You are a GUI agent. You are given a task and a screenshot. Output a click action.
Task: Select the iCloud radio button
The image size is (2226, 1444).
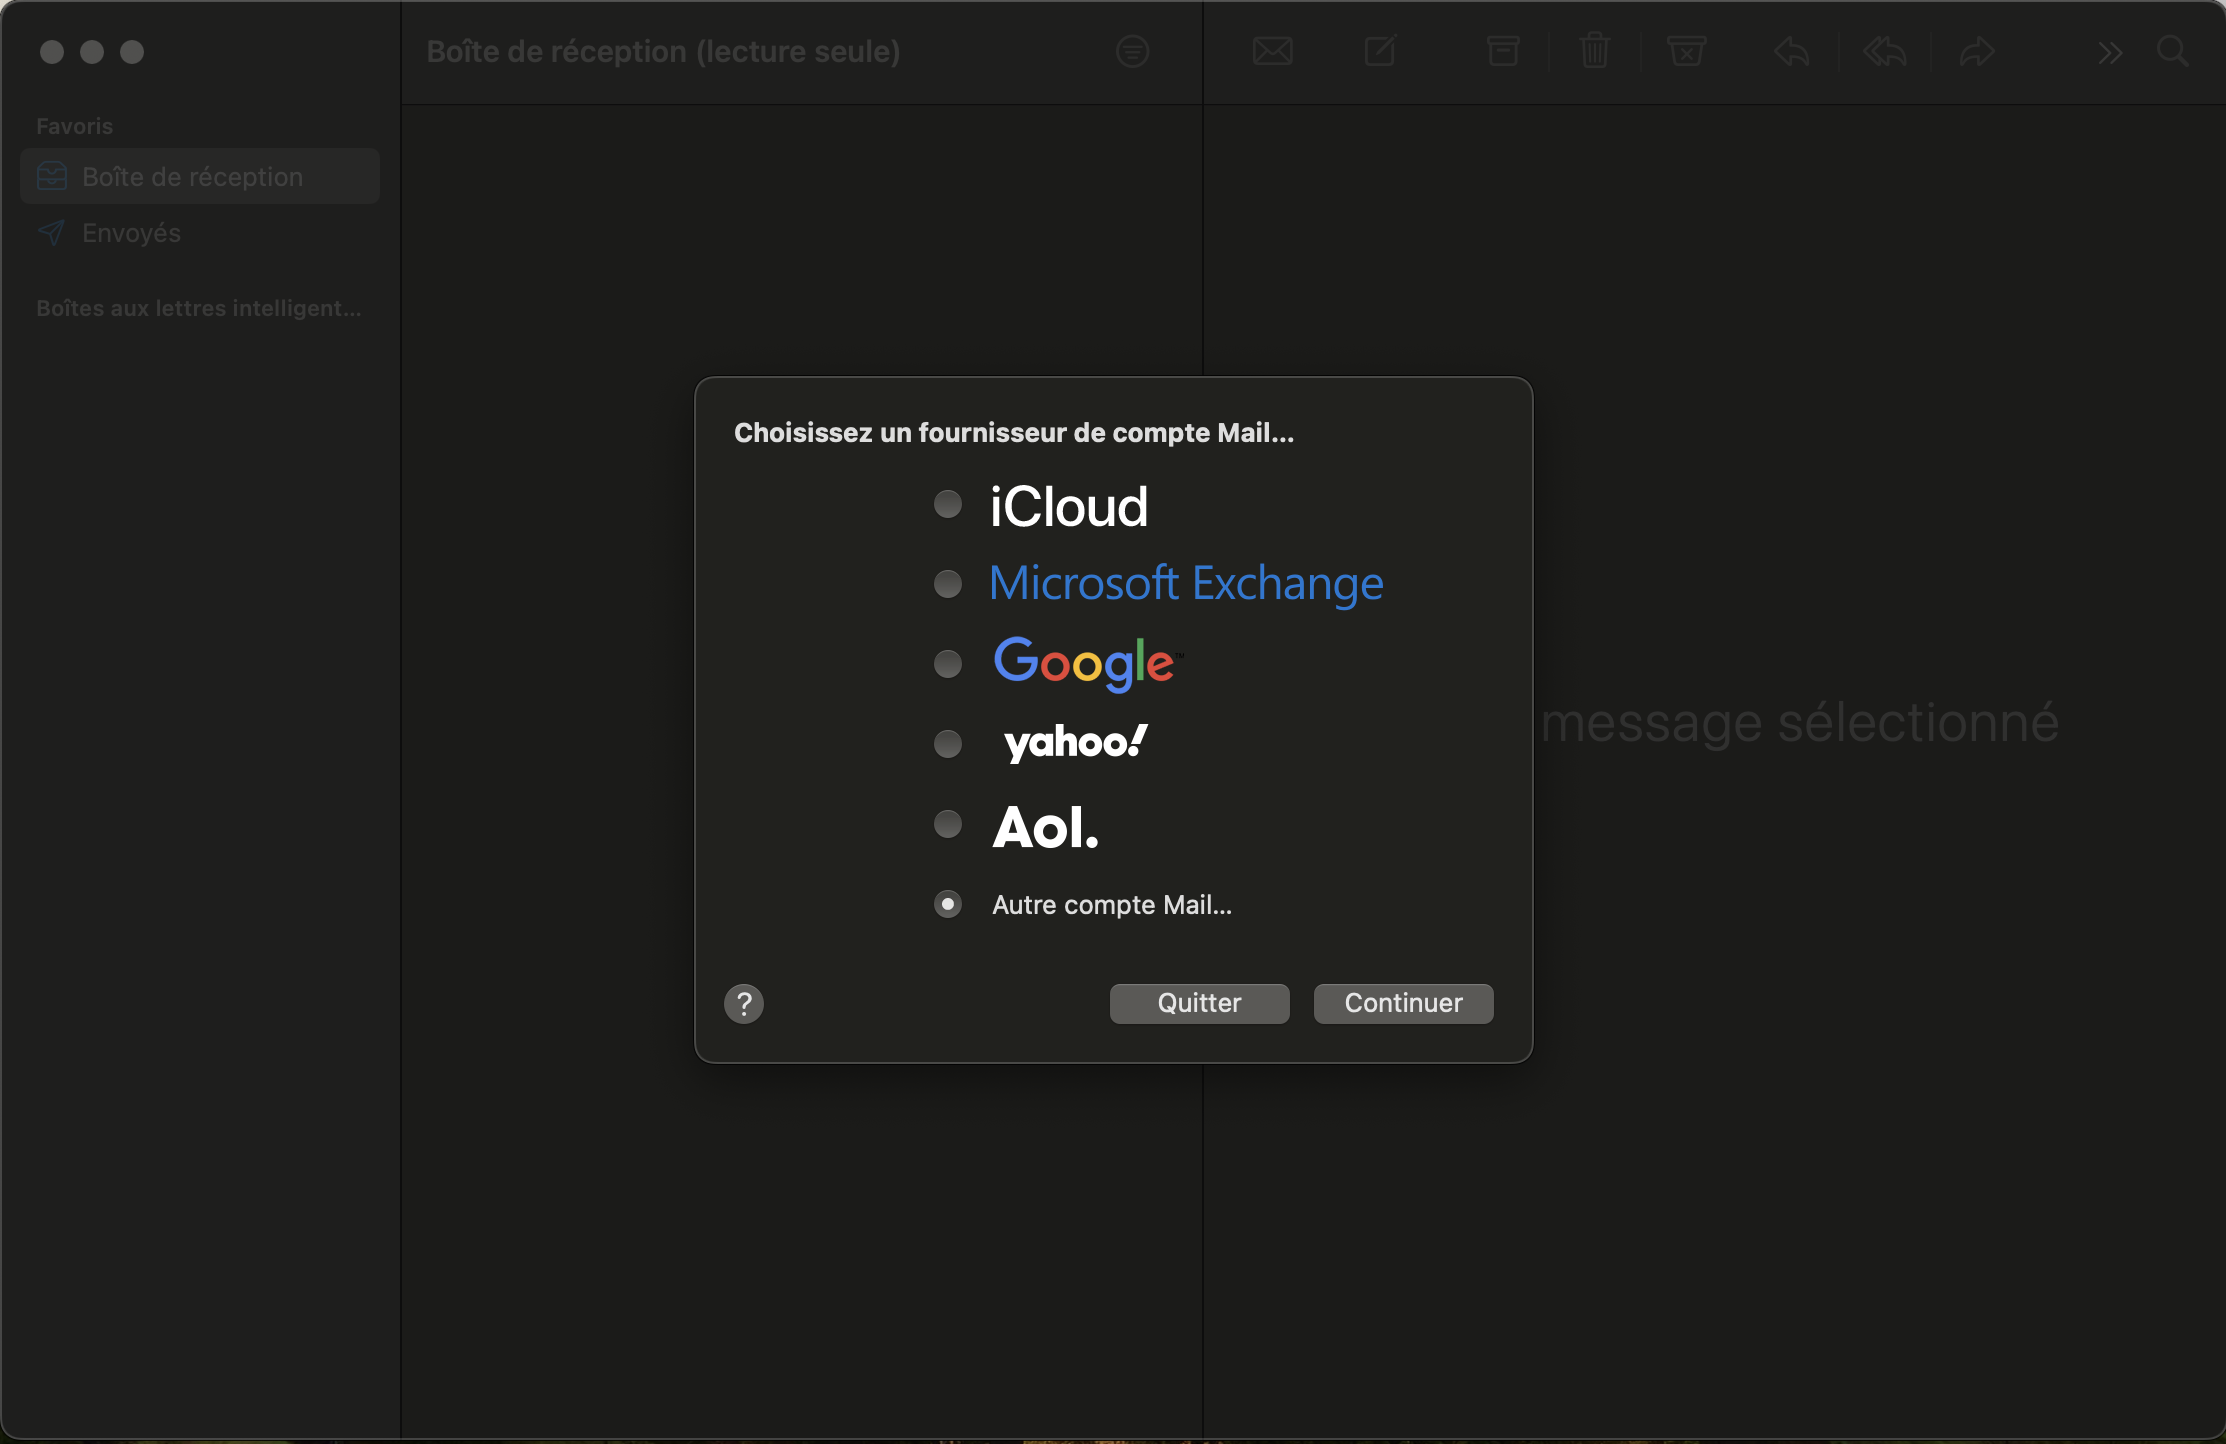click(x=947, y=504)
